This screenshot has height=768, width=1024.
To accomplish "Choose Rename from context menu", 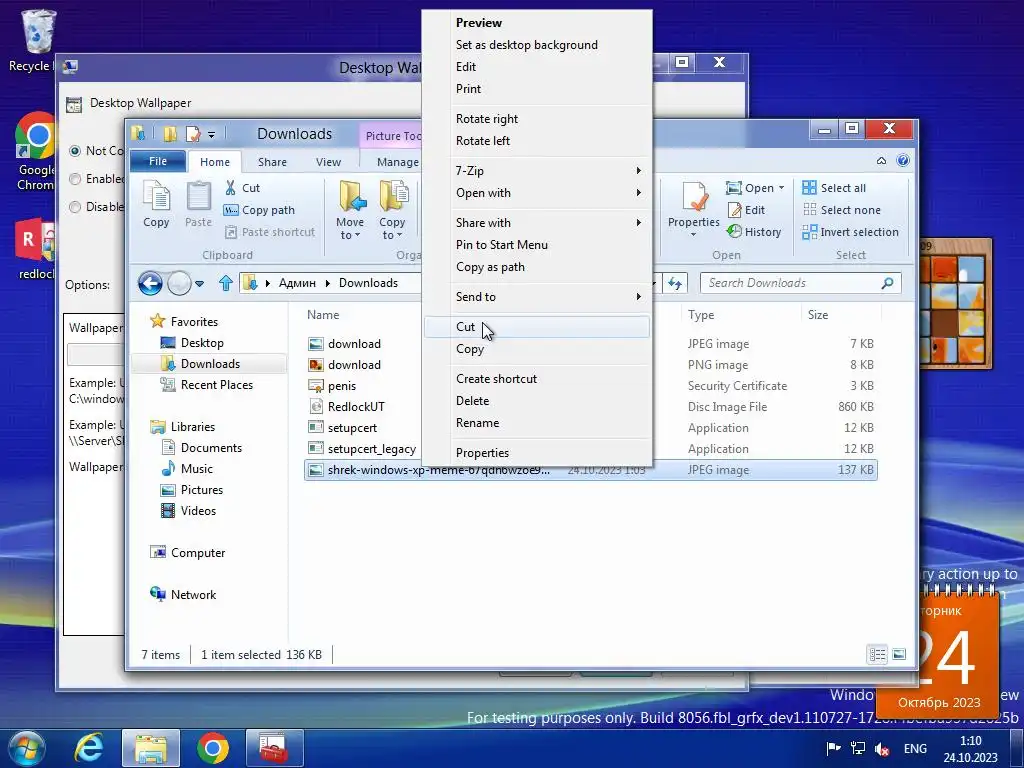I will (537, 423).
